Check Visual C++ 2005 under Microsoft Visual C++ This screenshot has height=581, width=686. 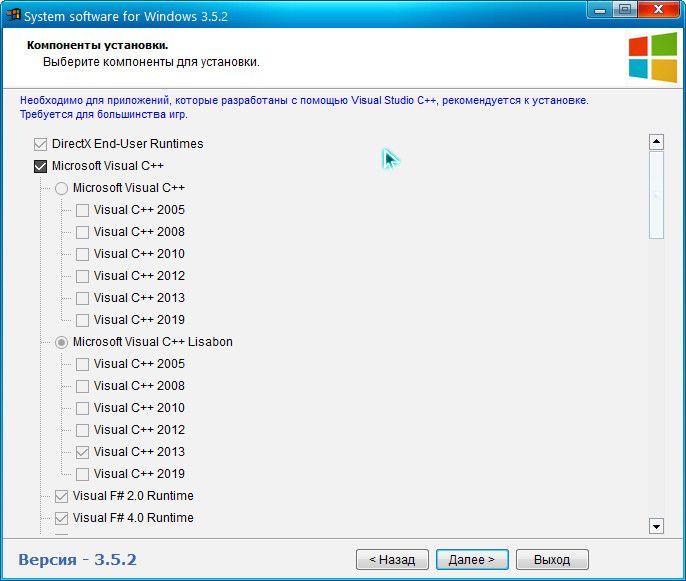pos(82,210)
